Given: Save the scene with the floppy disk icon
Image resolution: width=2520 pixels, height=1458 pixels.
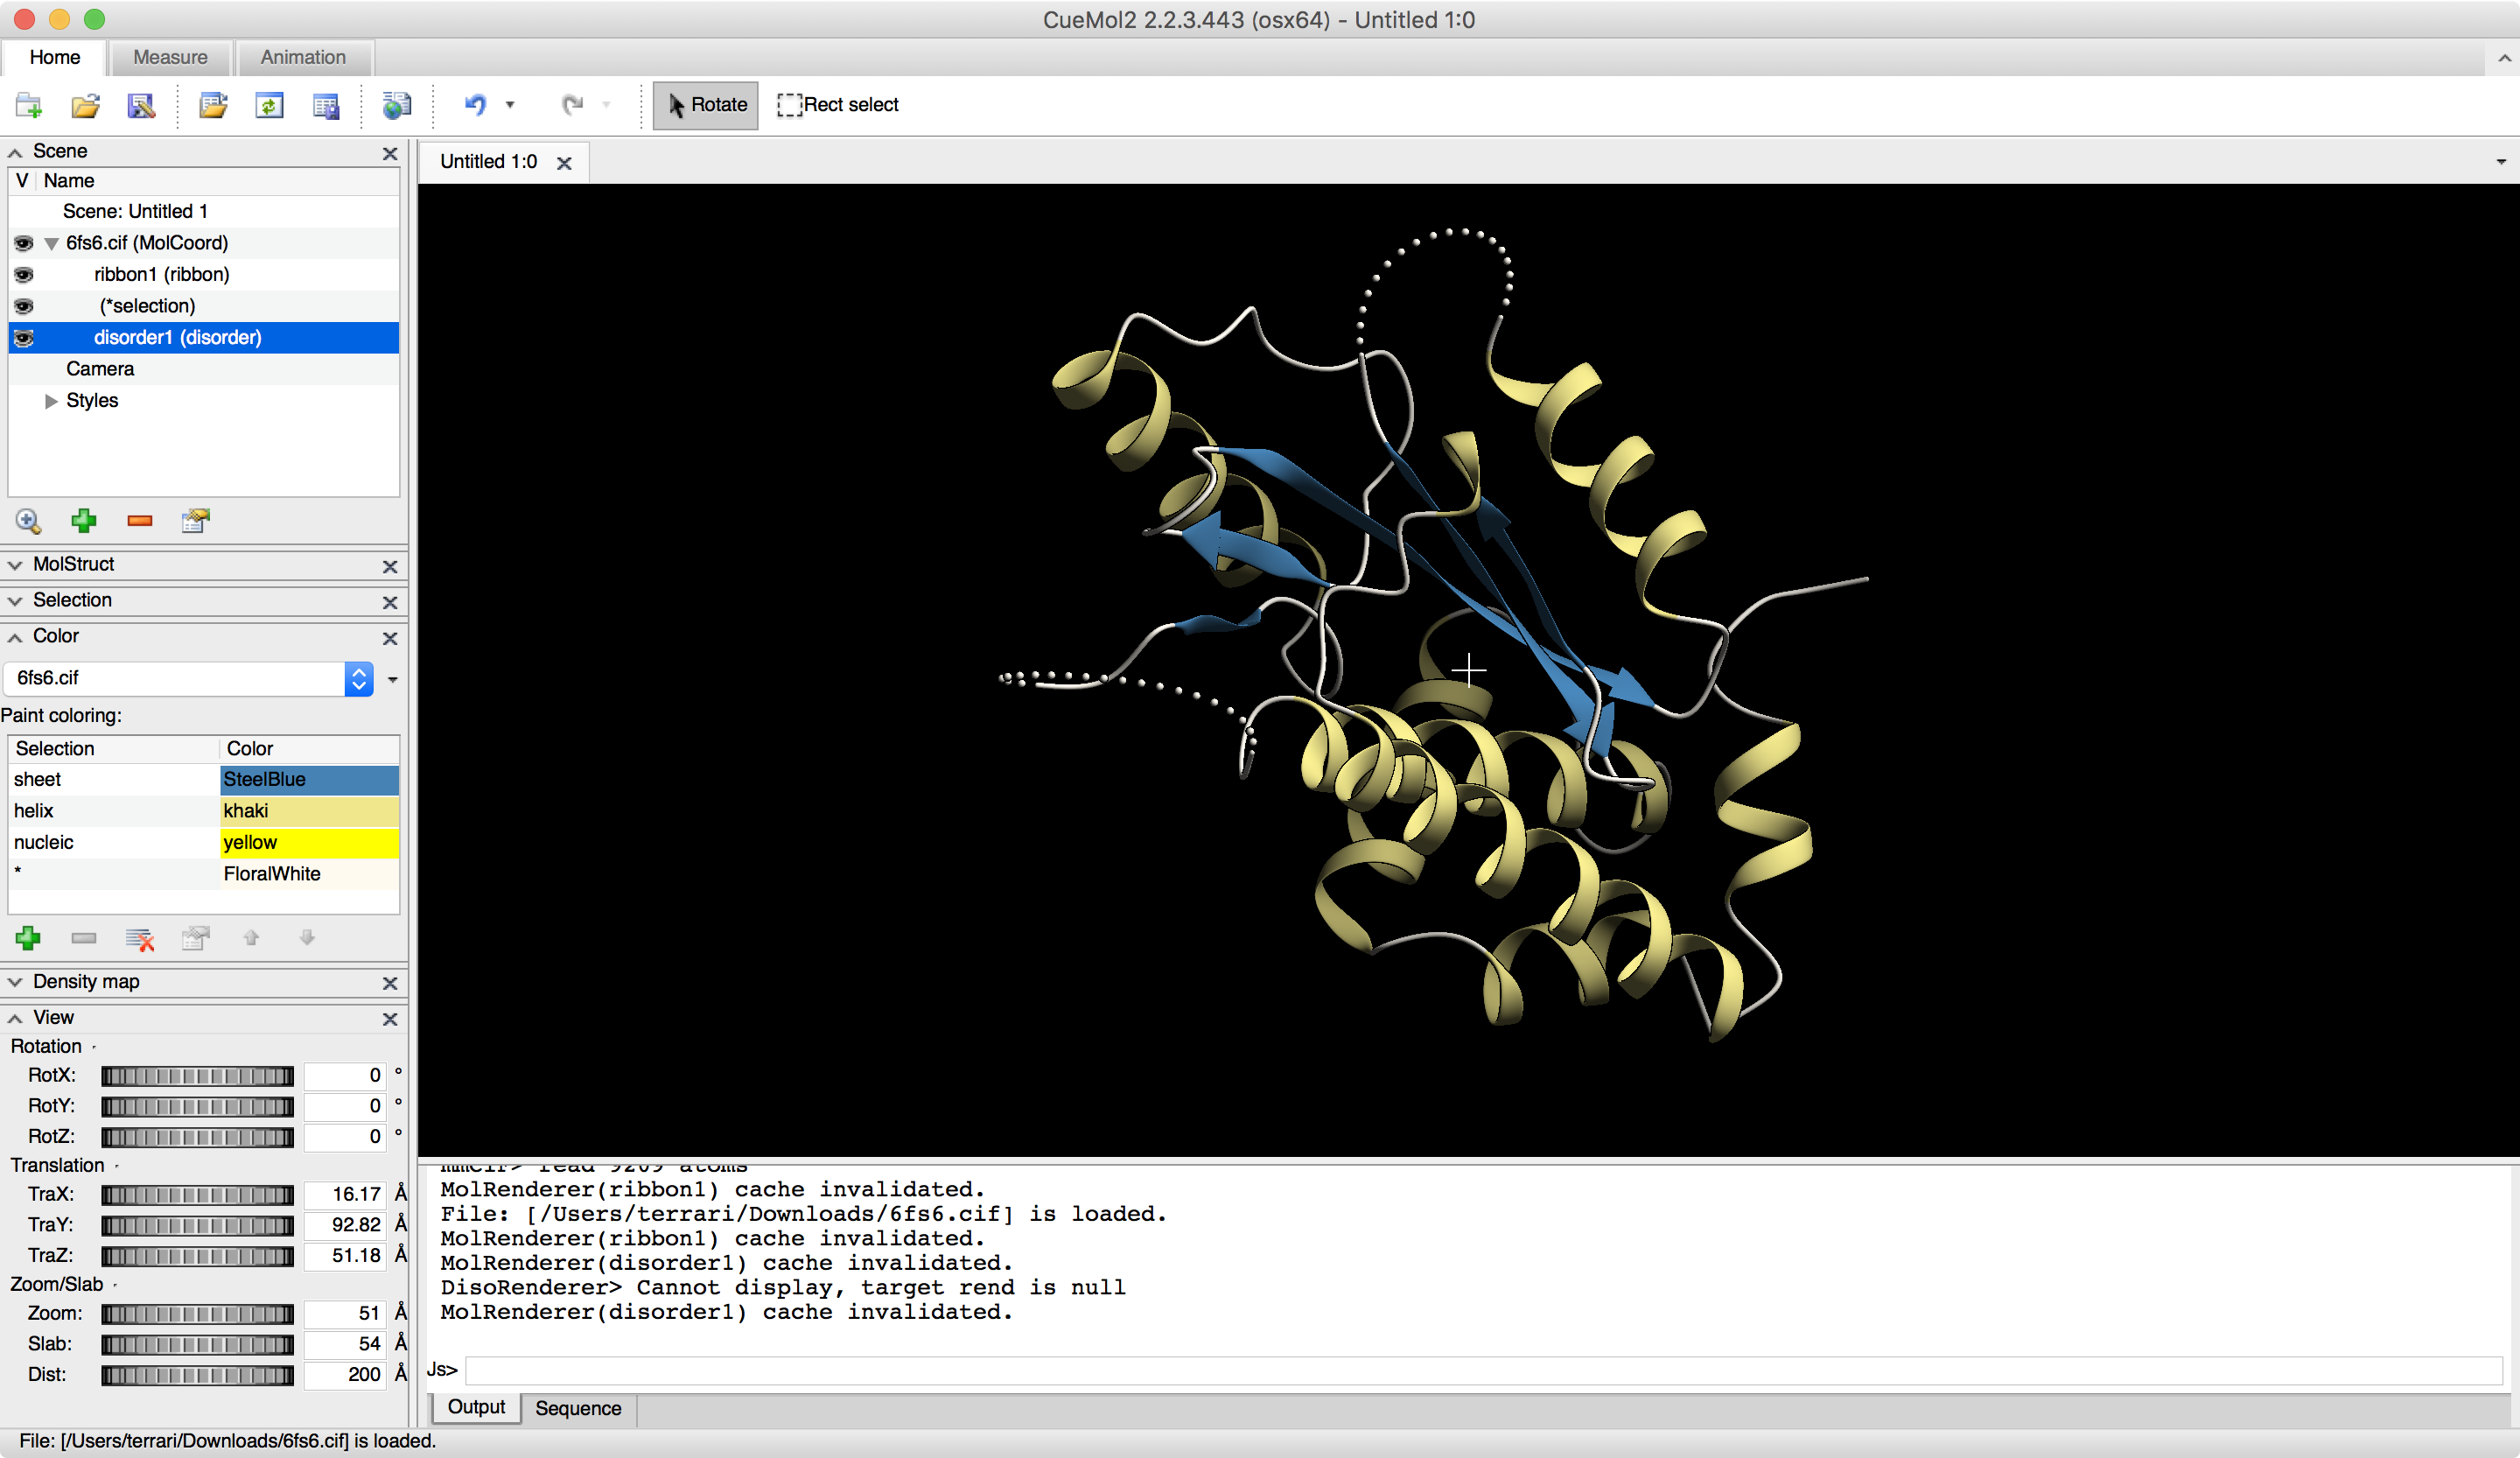Looking at the screenshot, I should point(142,105).
